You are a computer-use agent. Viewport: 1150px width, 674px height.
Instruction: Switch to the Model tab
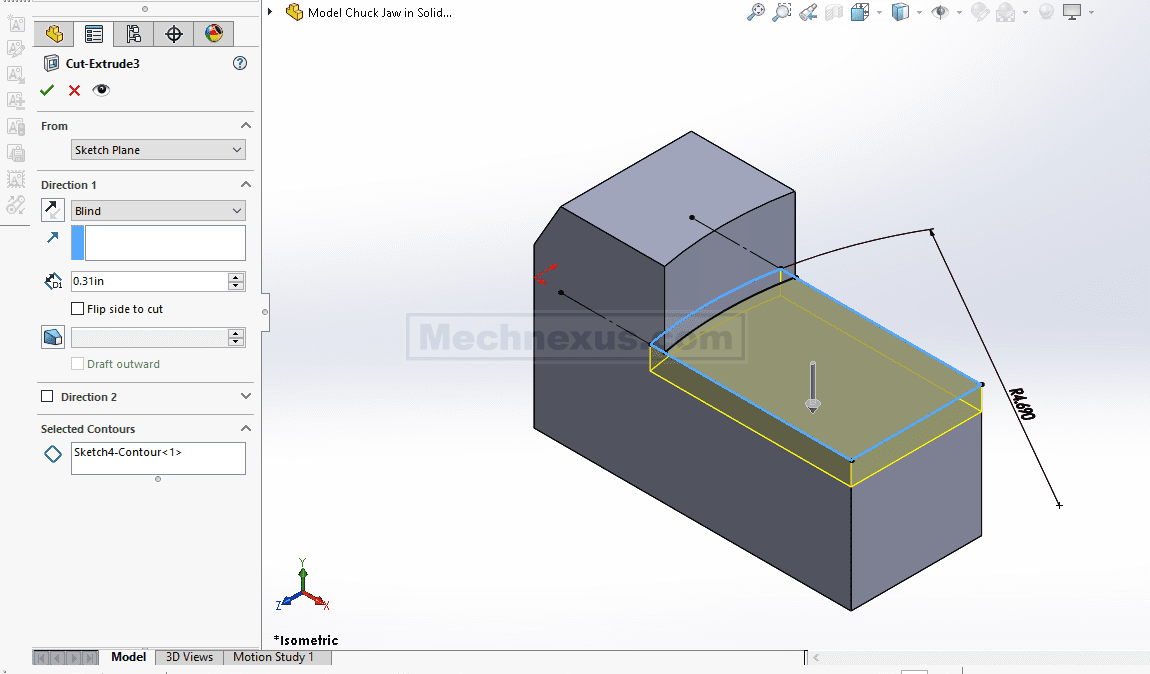(x=128, y=657)
